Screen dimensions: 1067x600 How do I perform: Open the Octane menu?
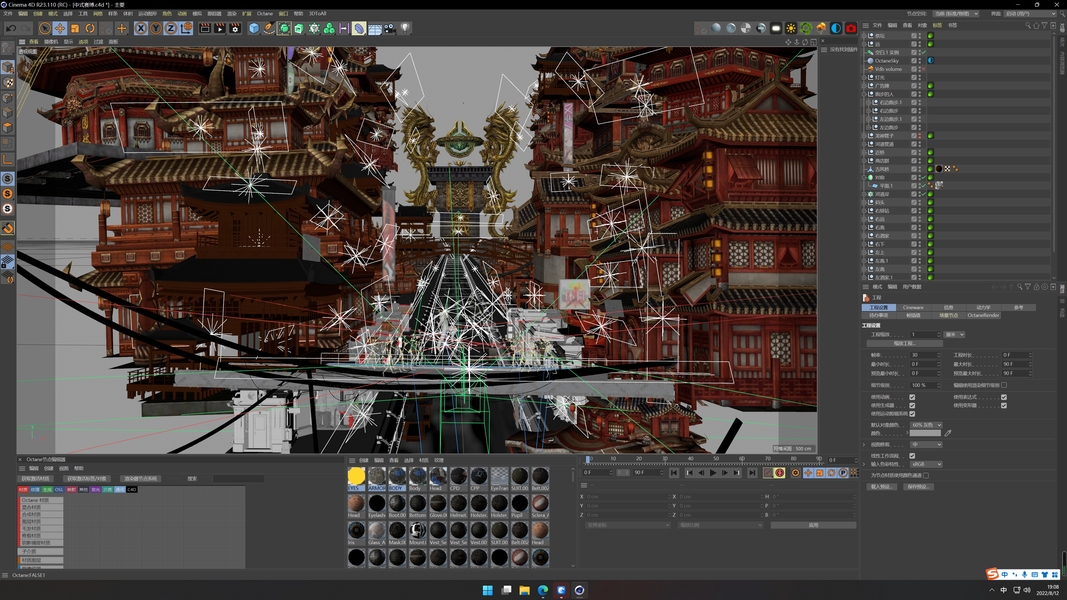[x=265, y=13]
